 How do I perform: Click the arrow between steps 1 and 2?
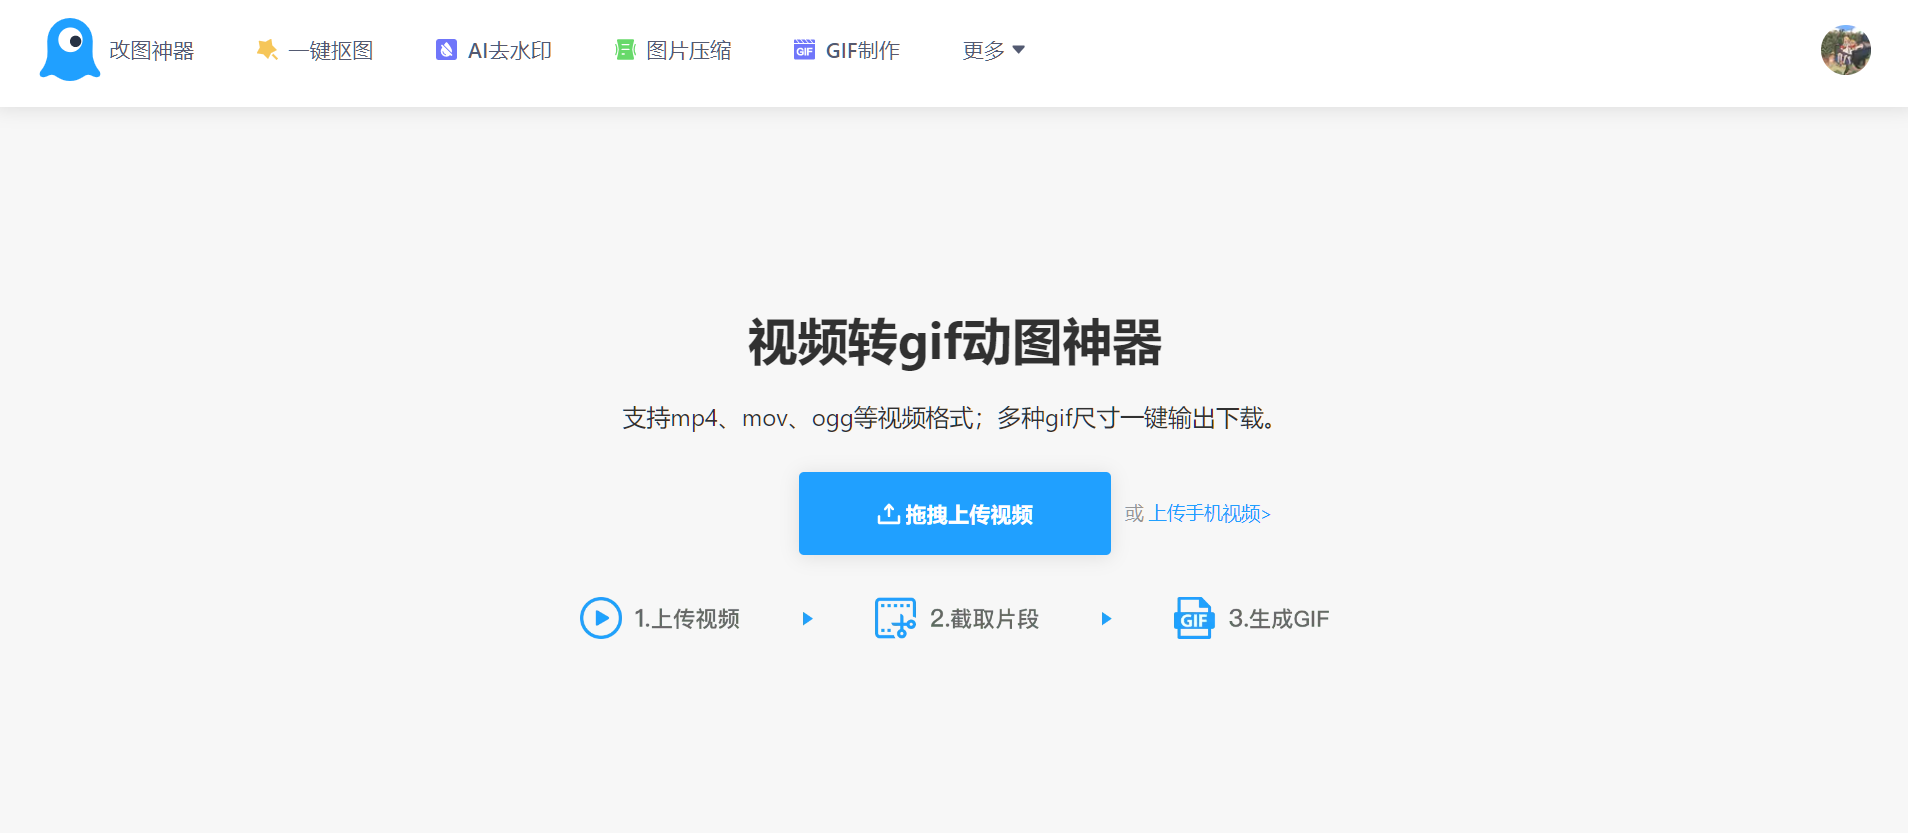click(x=808, y=619)
